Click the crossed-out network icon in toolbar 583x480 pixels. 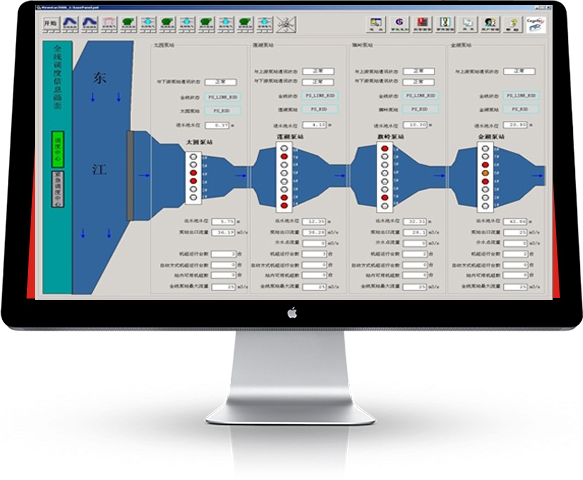pos(285,25)
